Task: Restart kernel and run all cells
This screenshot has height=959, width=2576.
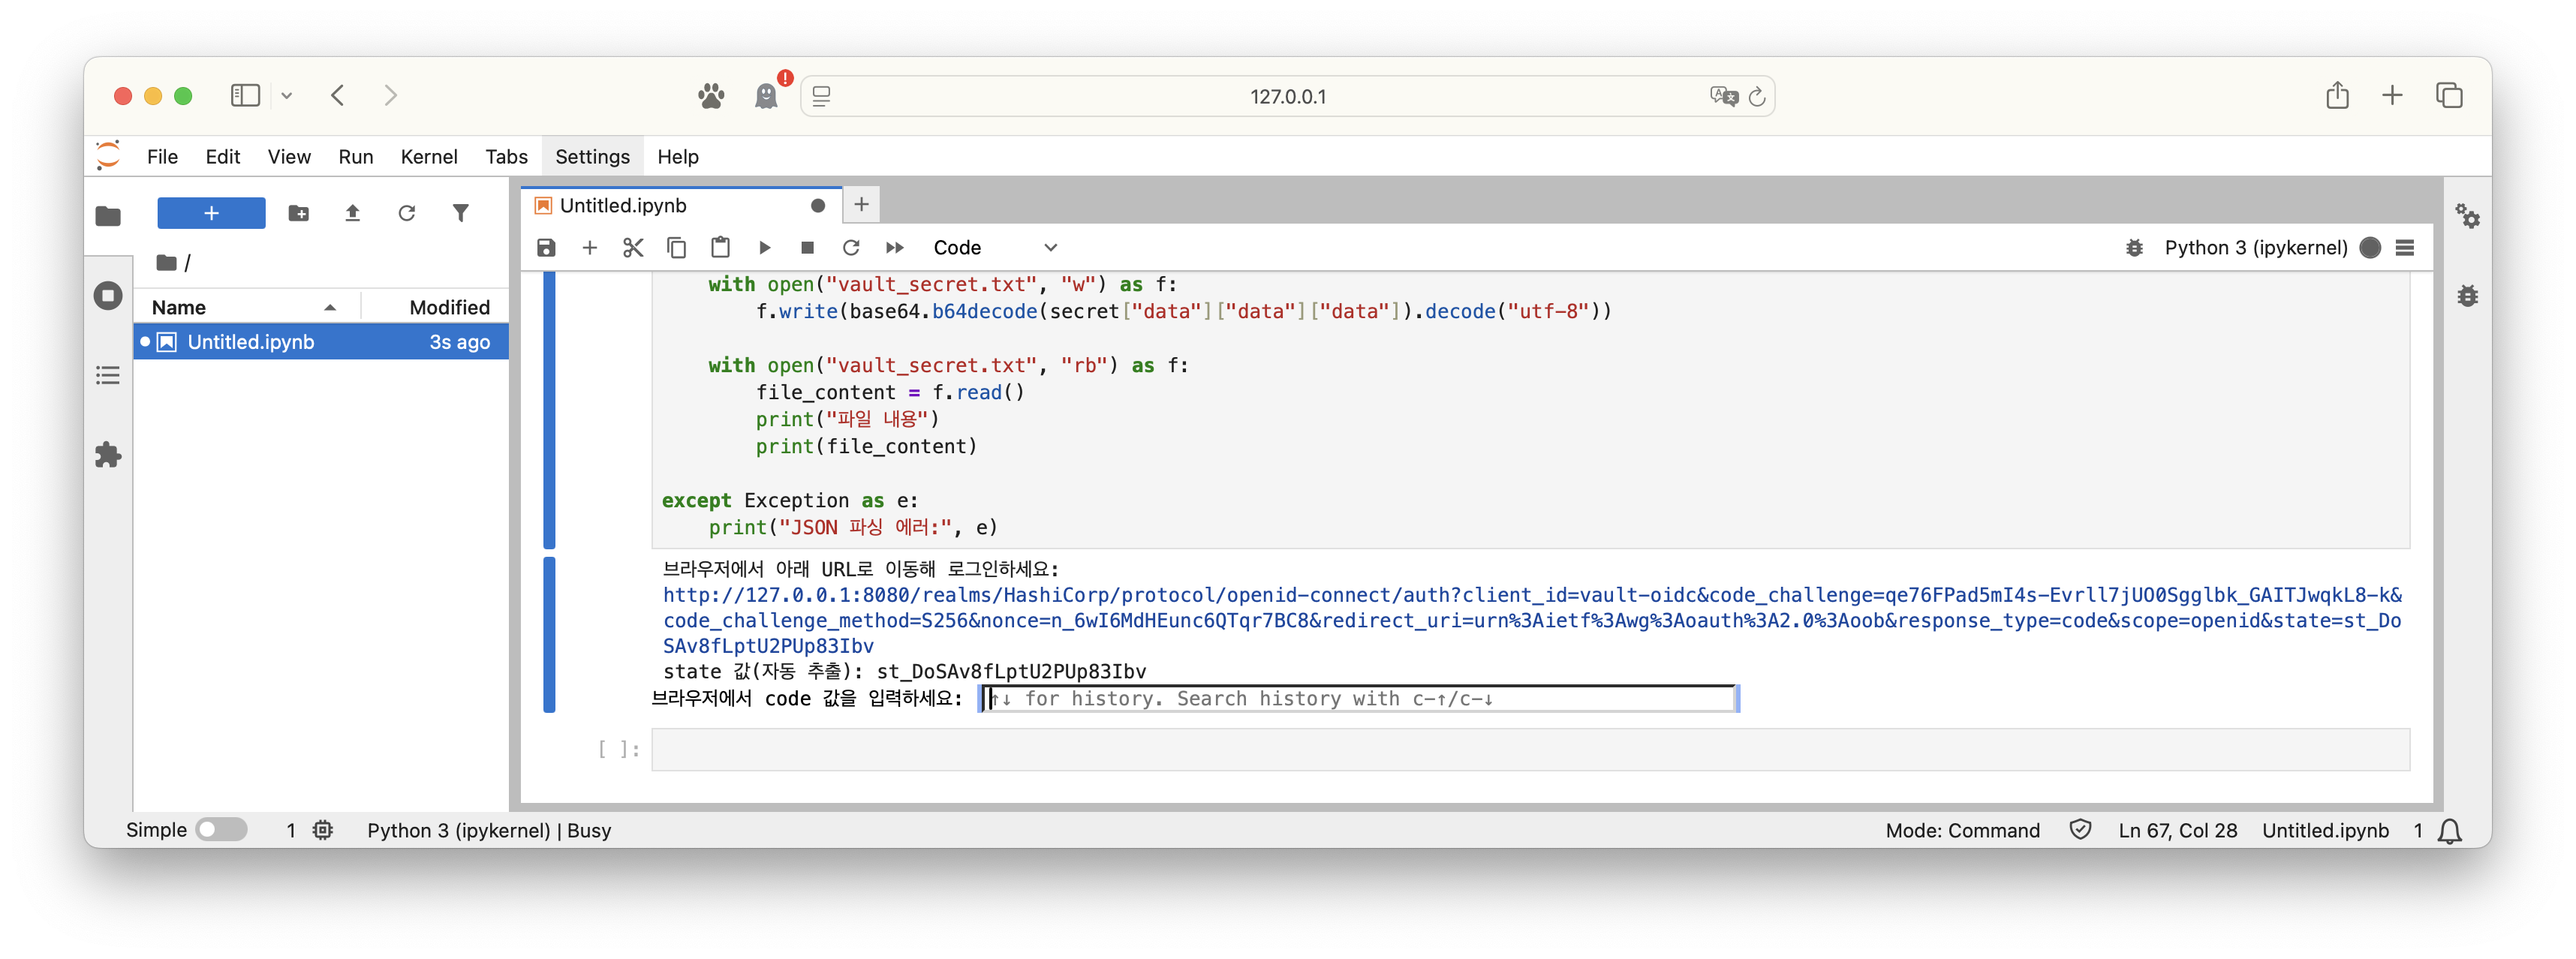Action: pos(895,247)
